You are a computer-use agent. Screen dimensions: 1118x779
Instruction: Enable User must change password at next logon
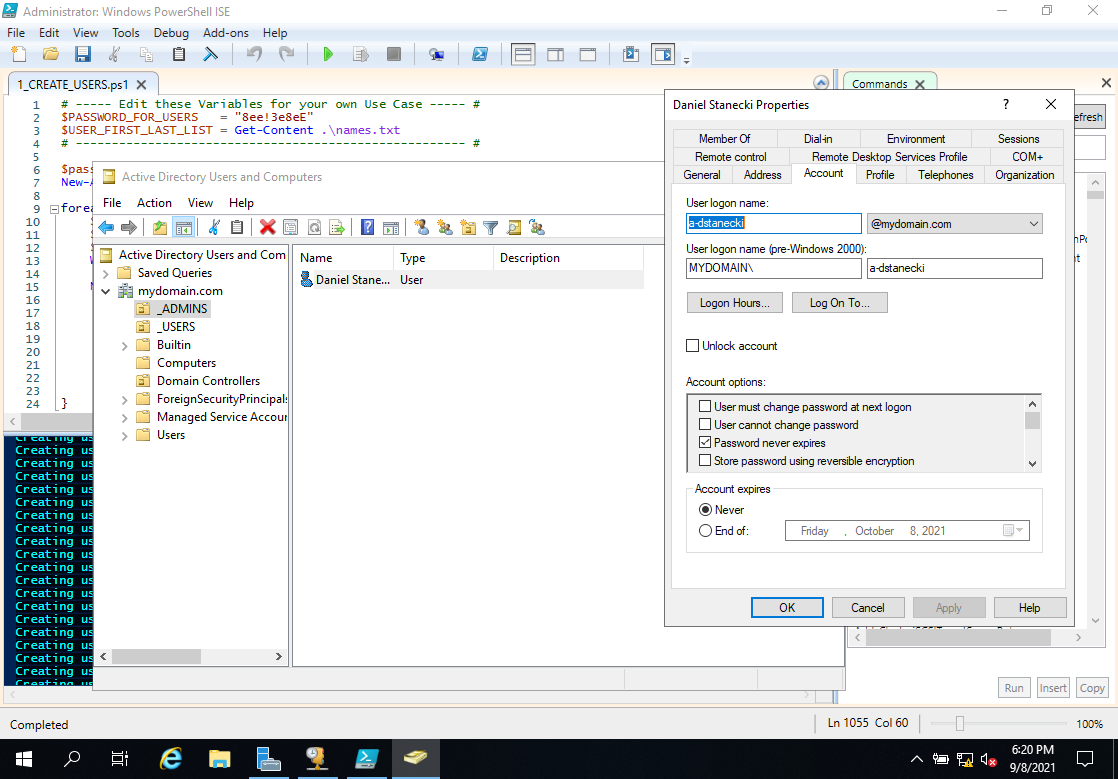705,406
